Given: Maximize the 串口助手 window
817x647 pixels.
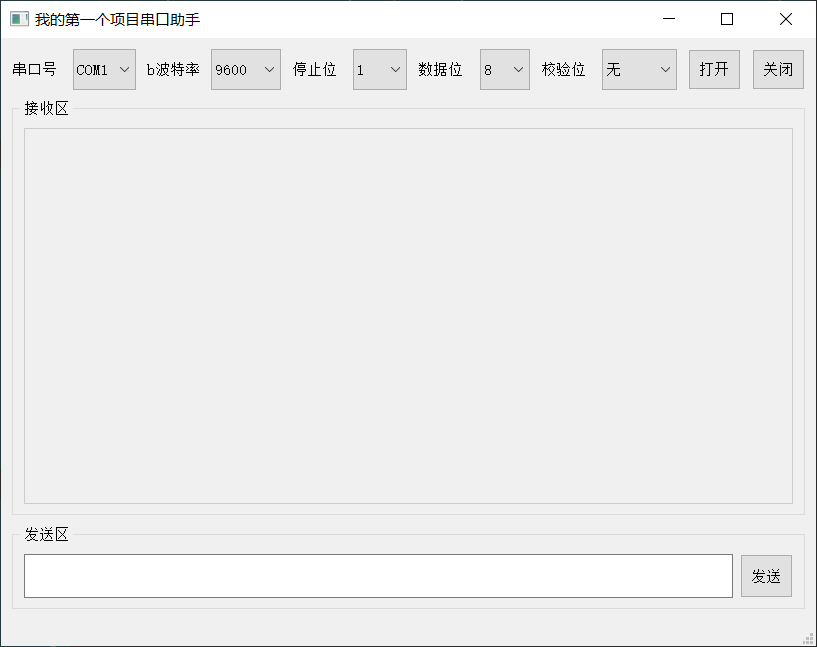Looking at the screenshot, I should coord(727,19).
